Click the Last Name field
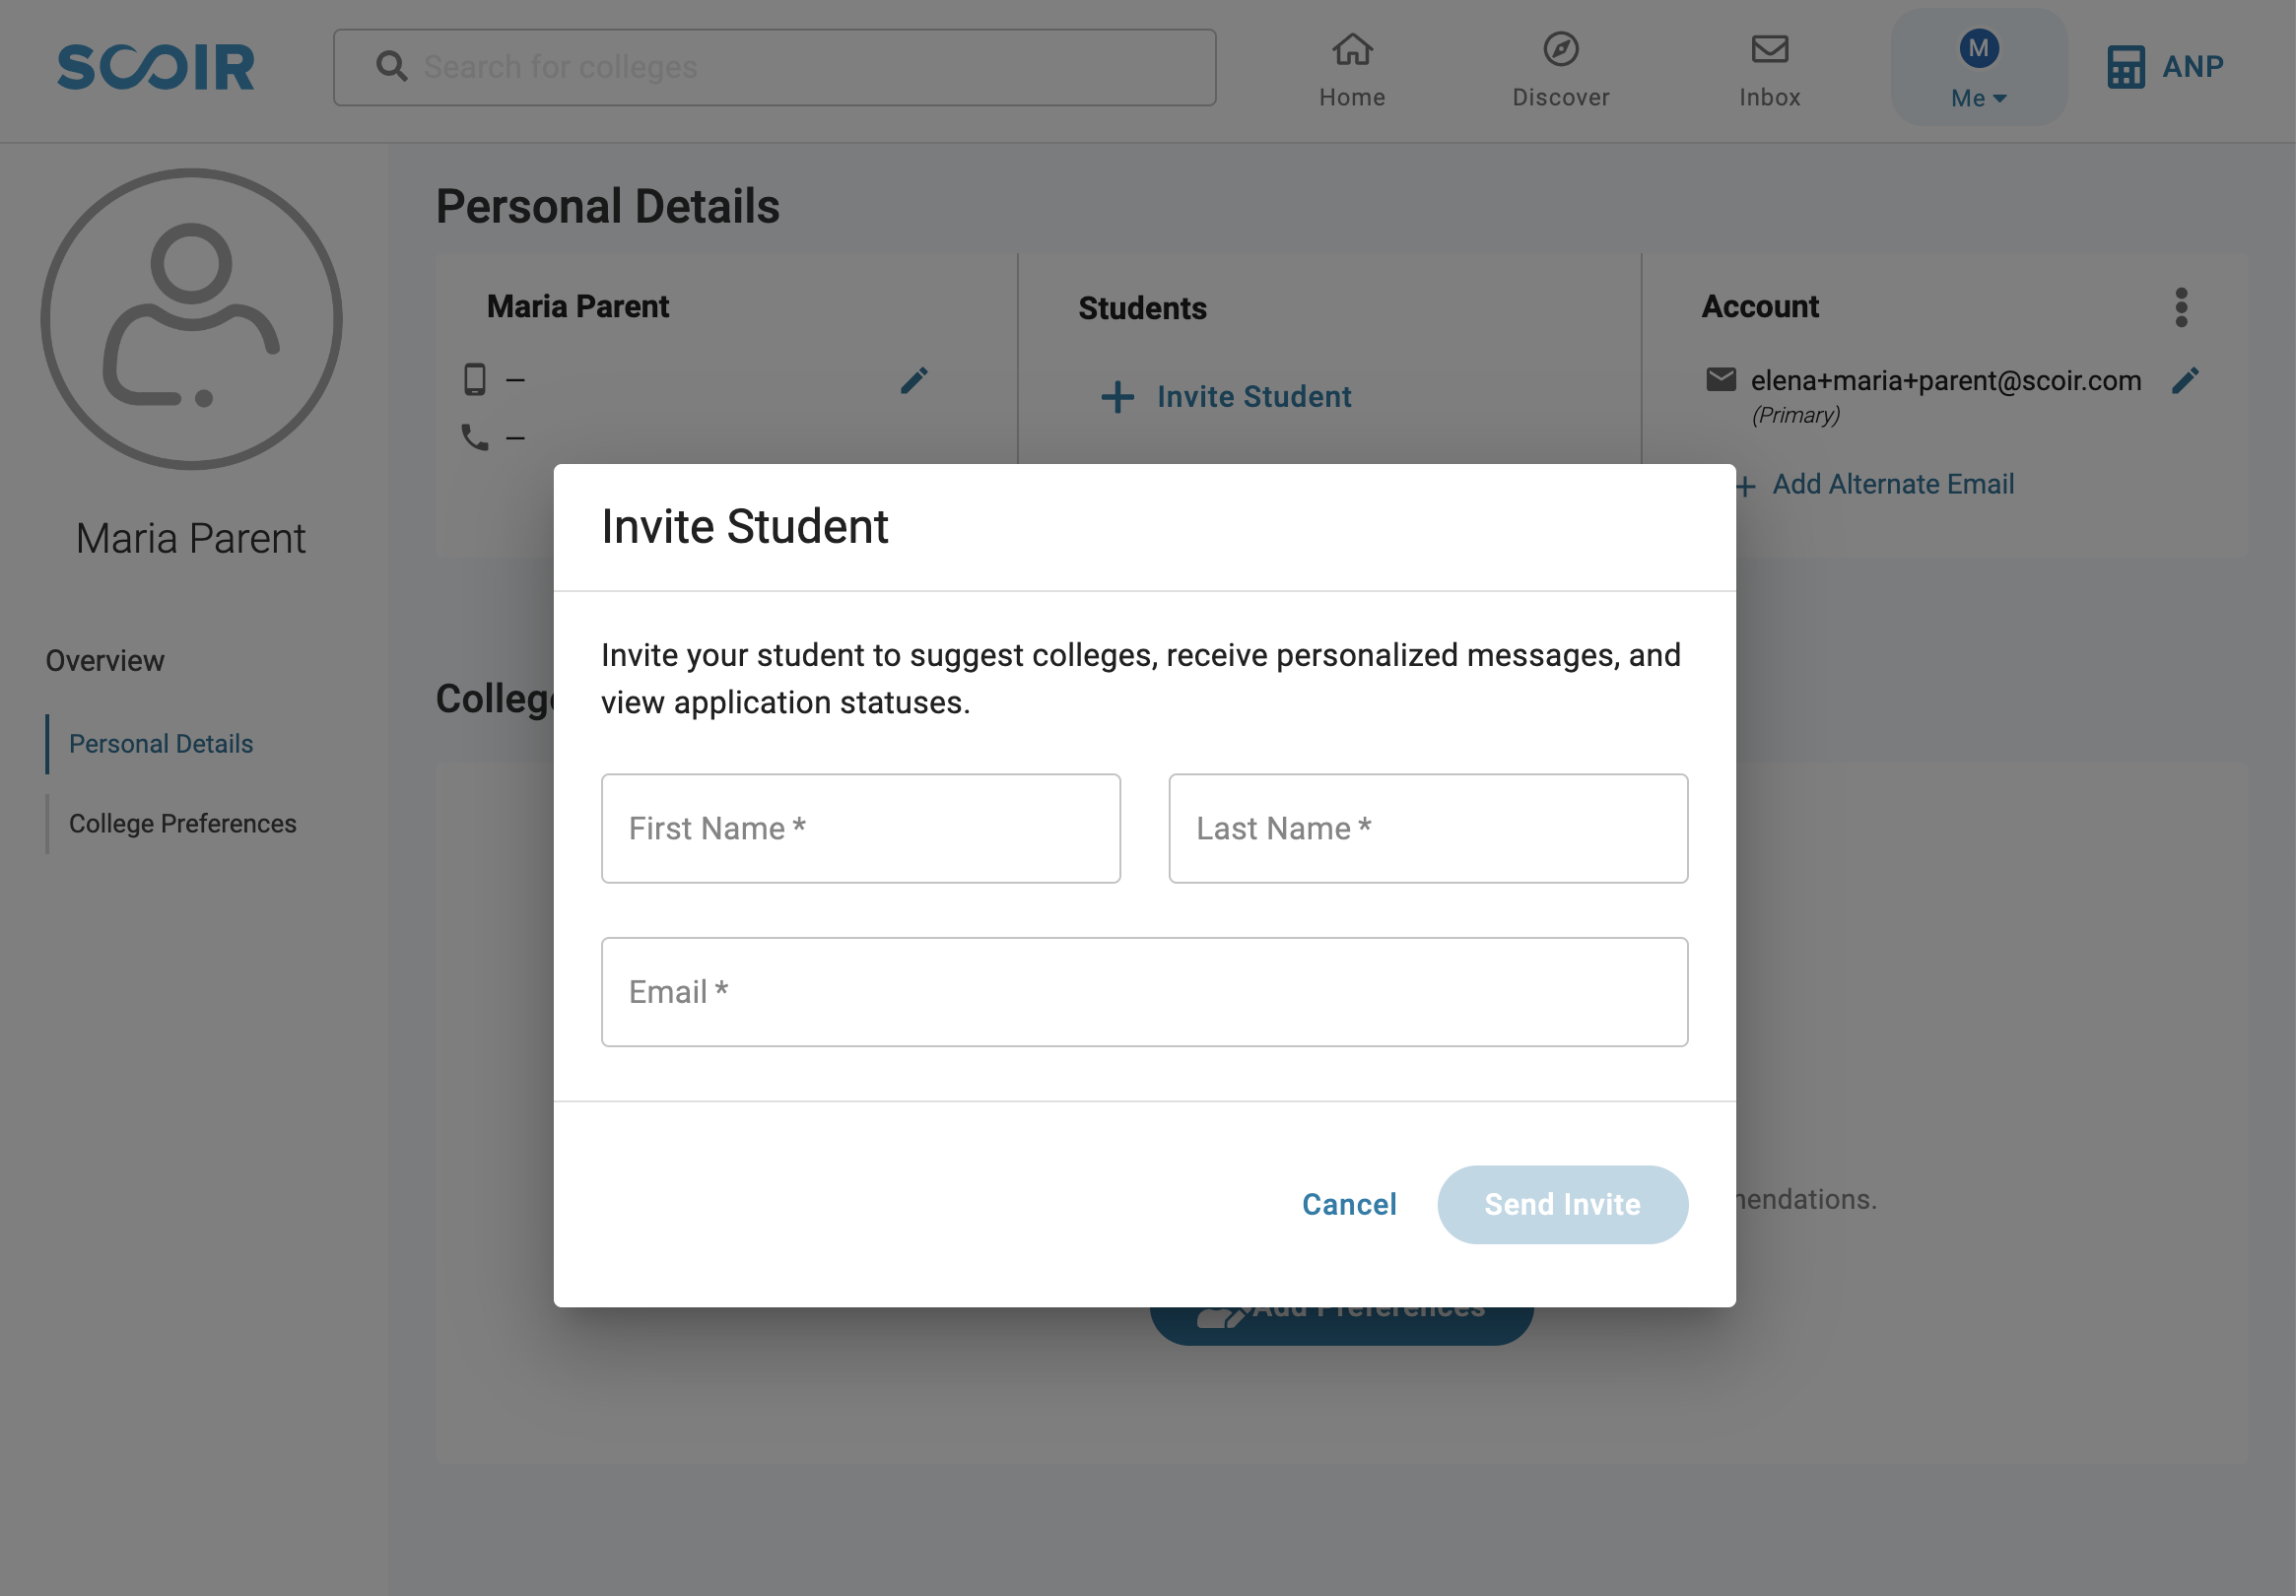Viewport: 2296px width, 1596px height. point(1427,828)
